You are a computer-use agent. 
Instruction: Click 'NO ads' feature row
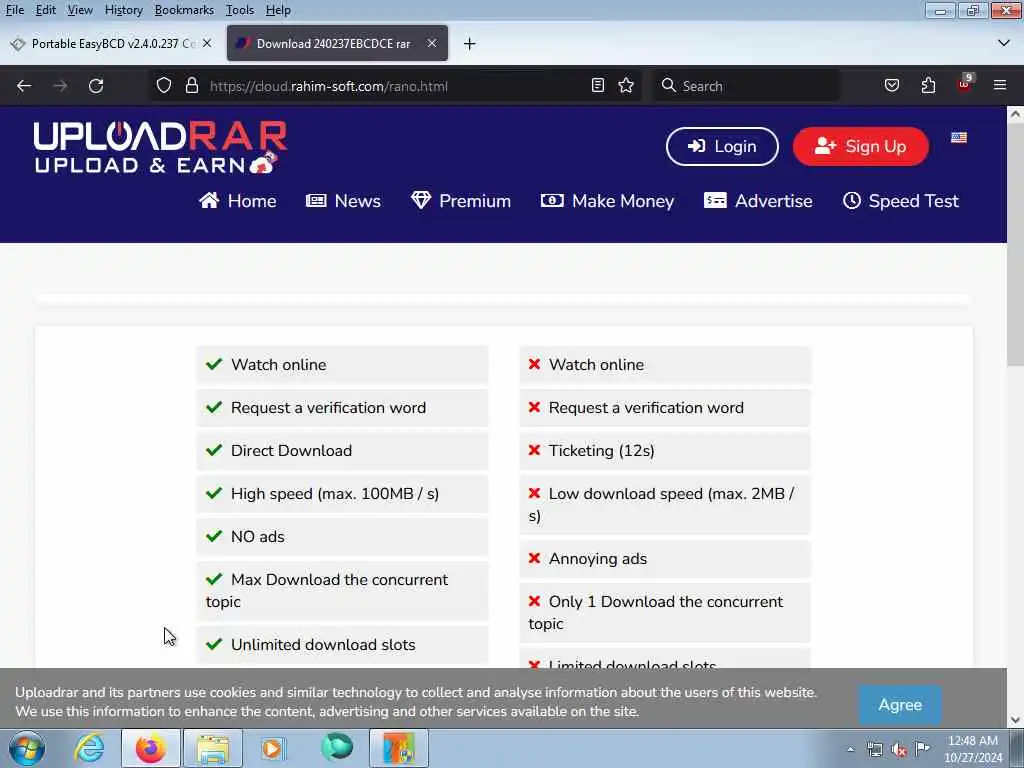pyautogui.click(x=342, y=537)
